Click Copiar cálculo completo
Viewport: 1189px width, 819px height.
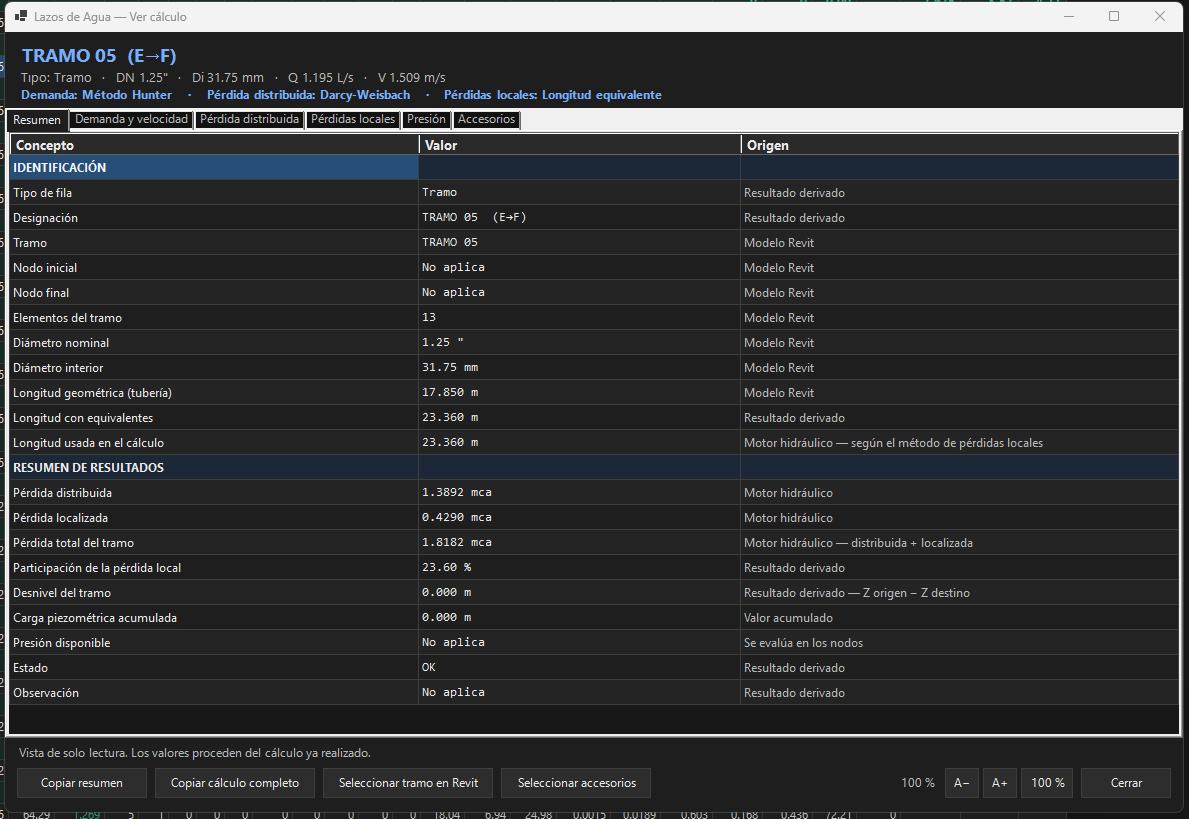[235, 783]
